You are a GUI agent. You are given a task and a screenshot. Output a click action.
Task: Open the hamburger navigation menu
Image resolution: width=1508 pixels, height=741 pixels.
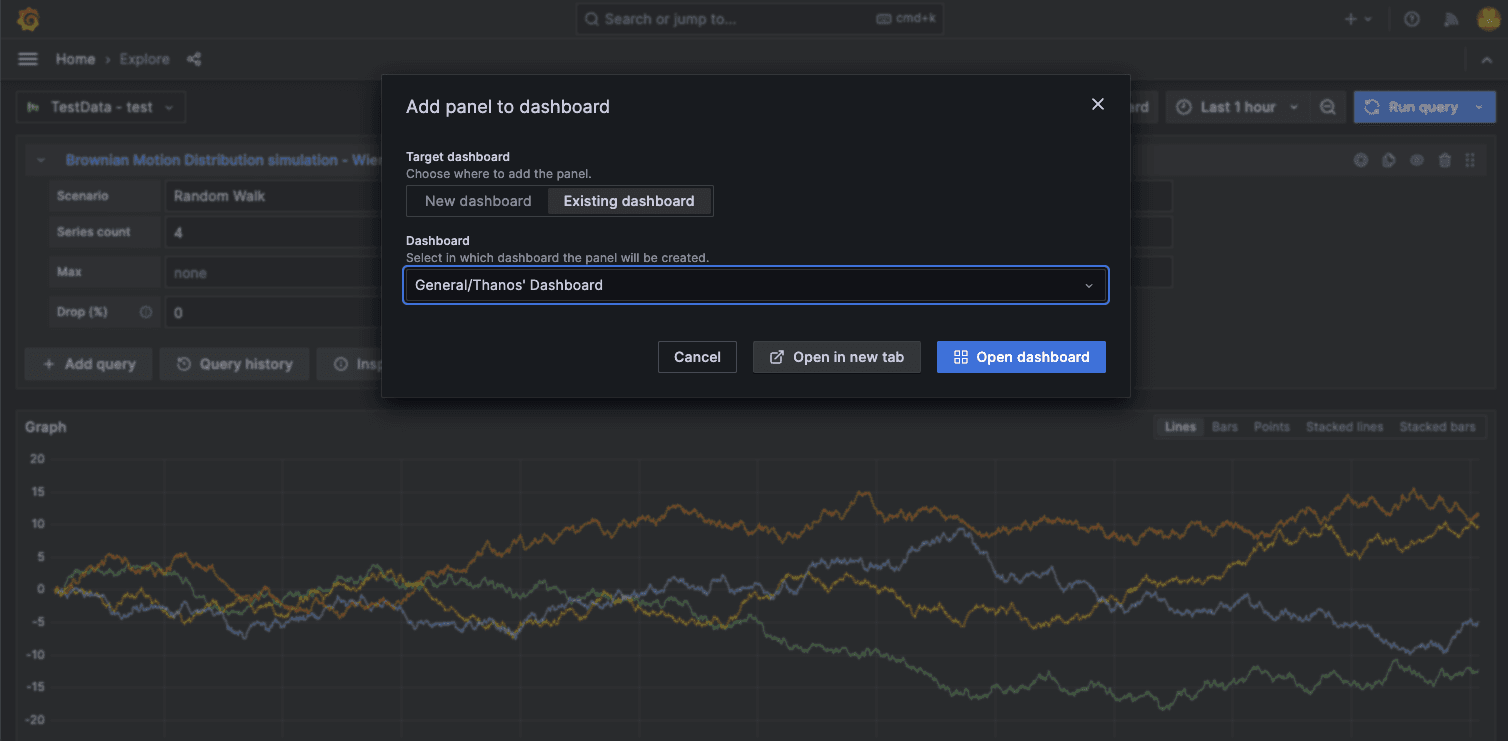28,58
